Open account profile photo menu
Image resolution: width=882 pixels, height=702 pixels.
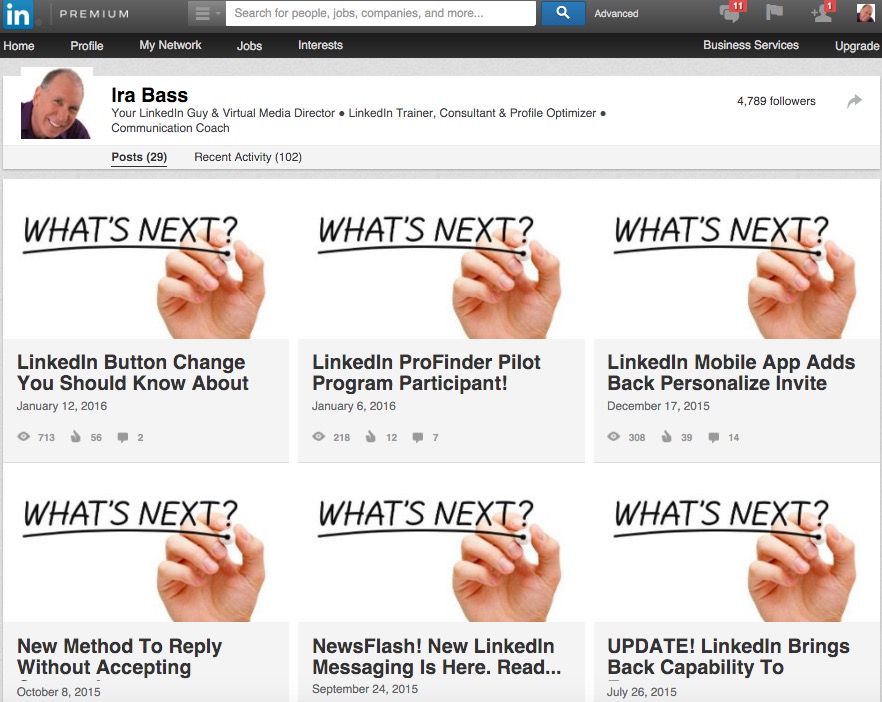(865, 12)
